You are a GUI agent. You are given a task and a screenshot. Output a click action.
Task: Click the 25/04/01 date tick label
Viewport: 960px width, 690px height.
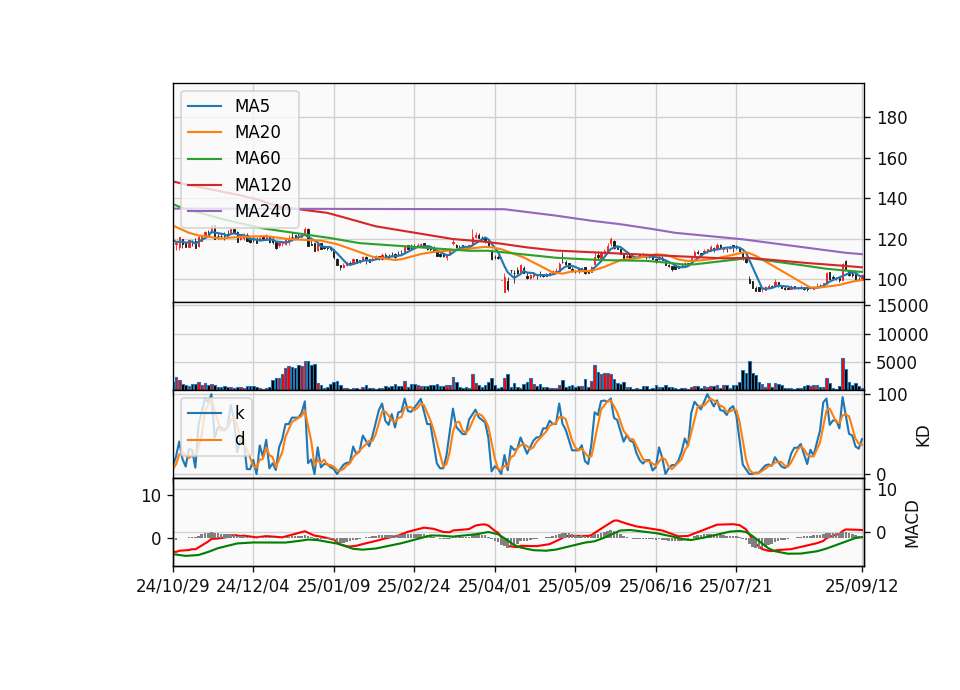coord(495,587)
